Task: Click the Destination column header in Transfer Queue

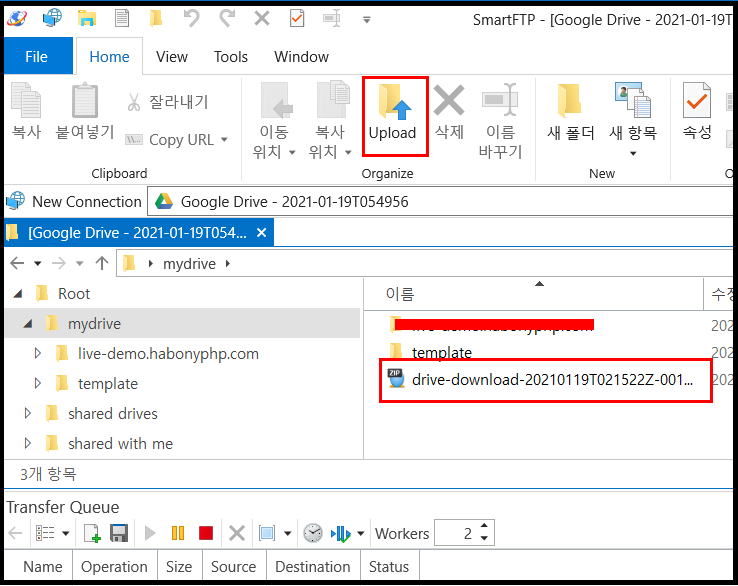Action: pyautogui.click(x=313, y=567)
